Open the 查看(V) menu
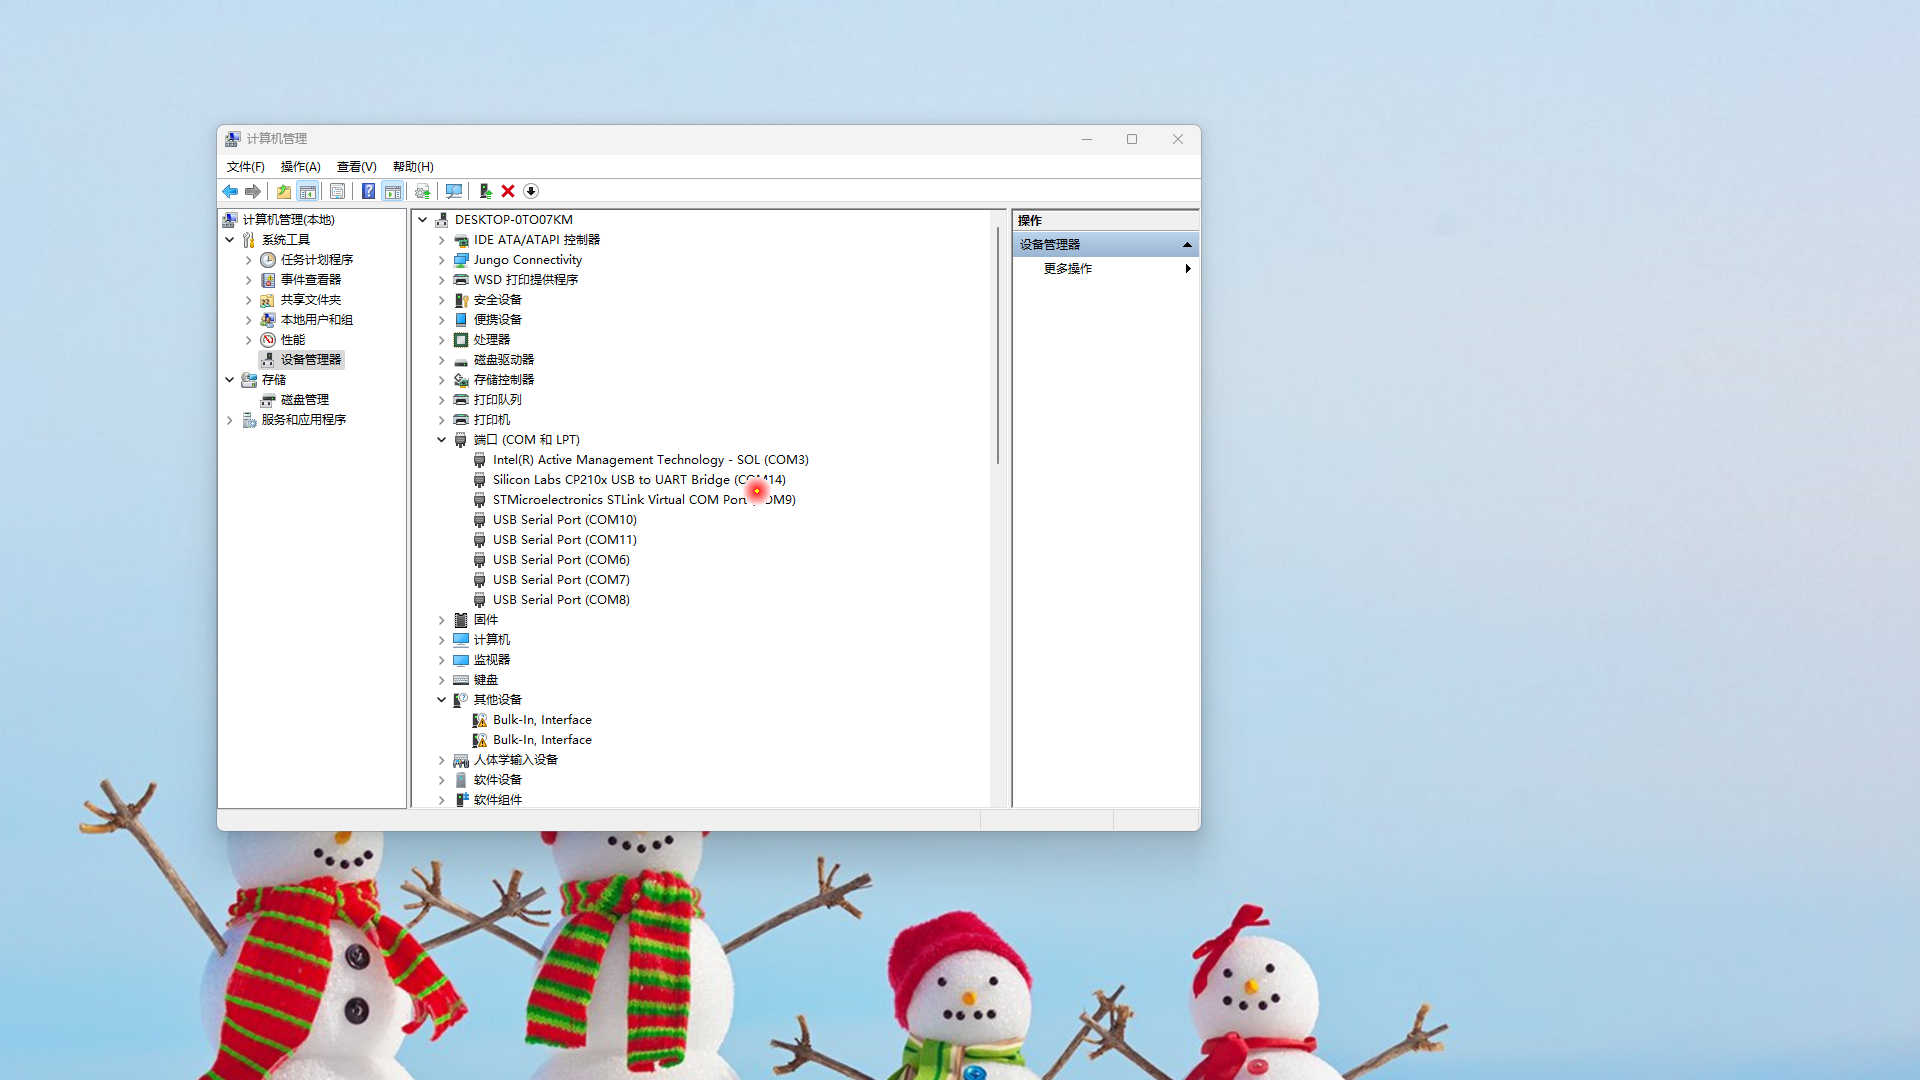The image size is (1920, 1080). (356, 167)
